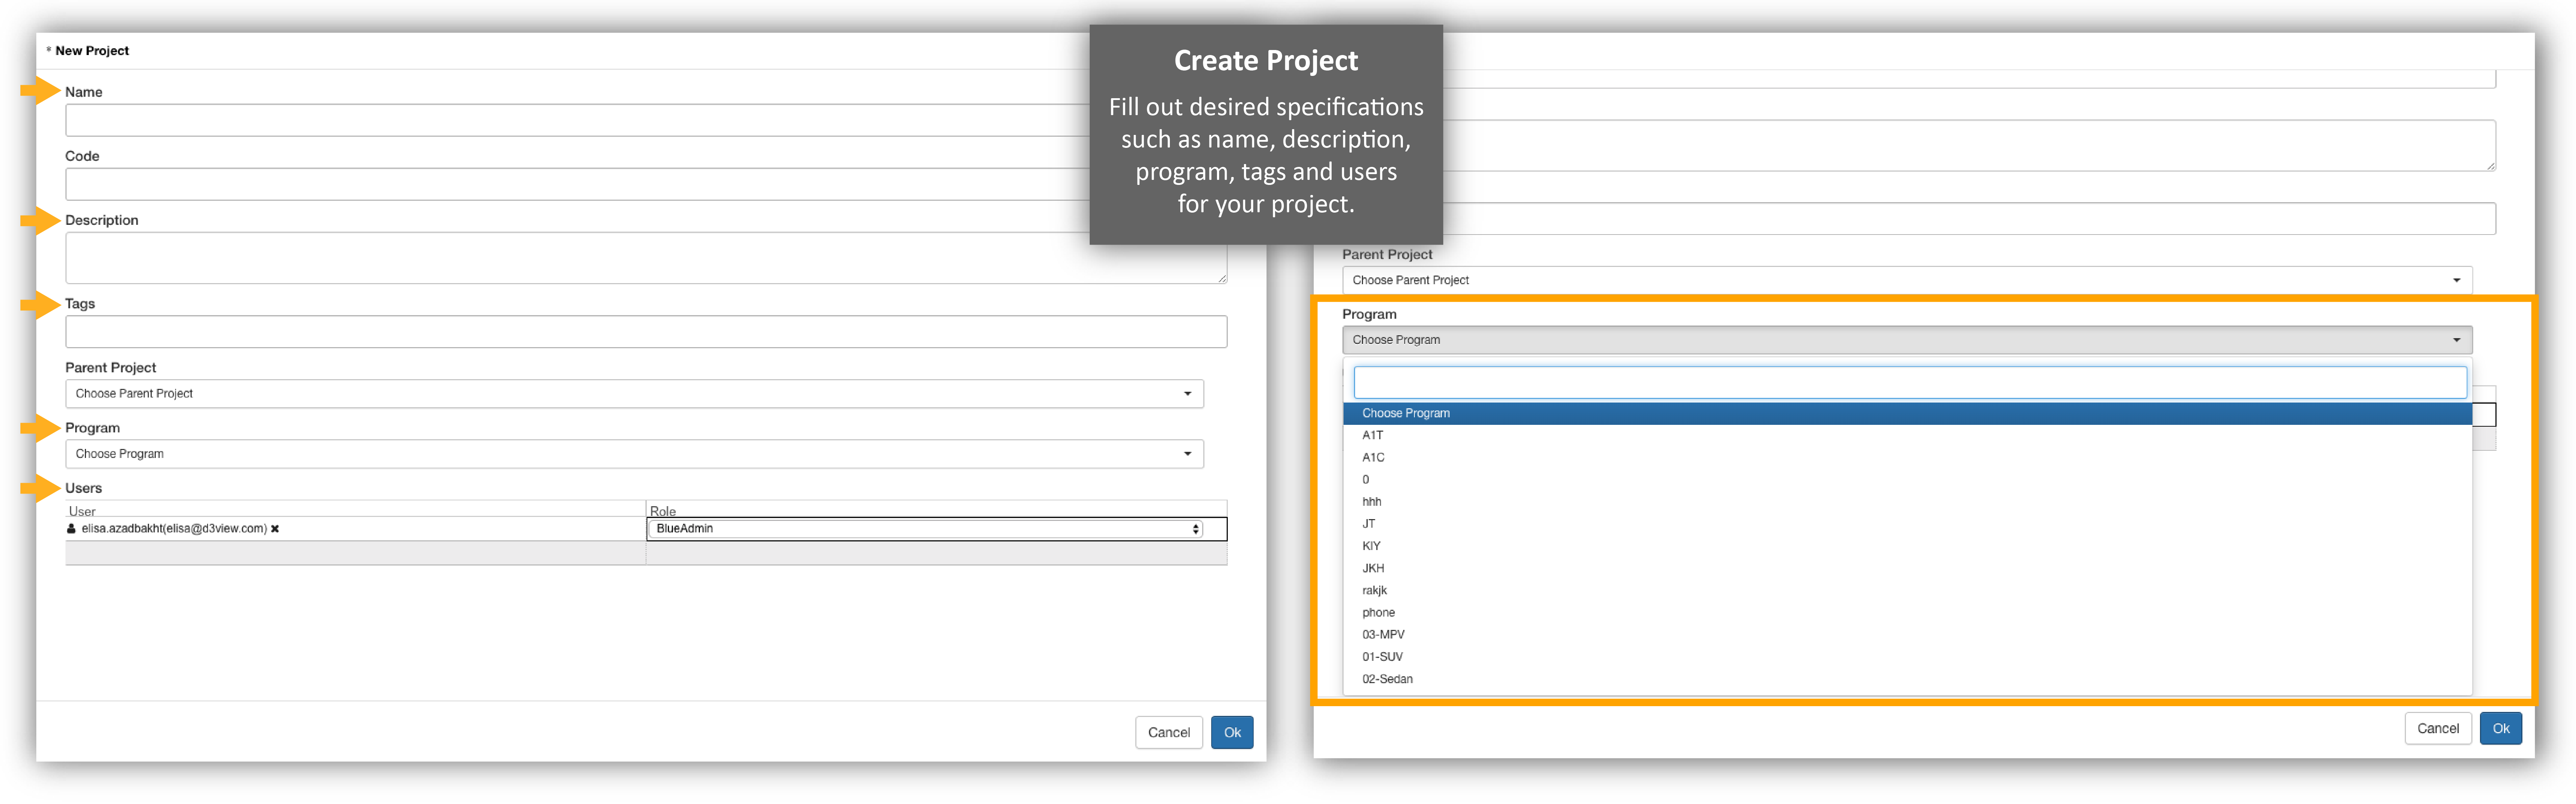Screen dimensions: 2576x804
Task: Click Ok in the left New Project dialog
Action: point(1232,733)
